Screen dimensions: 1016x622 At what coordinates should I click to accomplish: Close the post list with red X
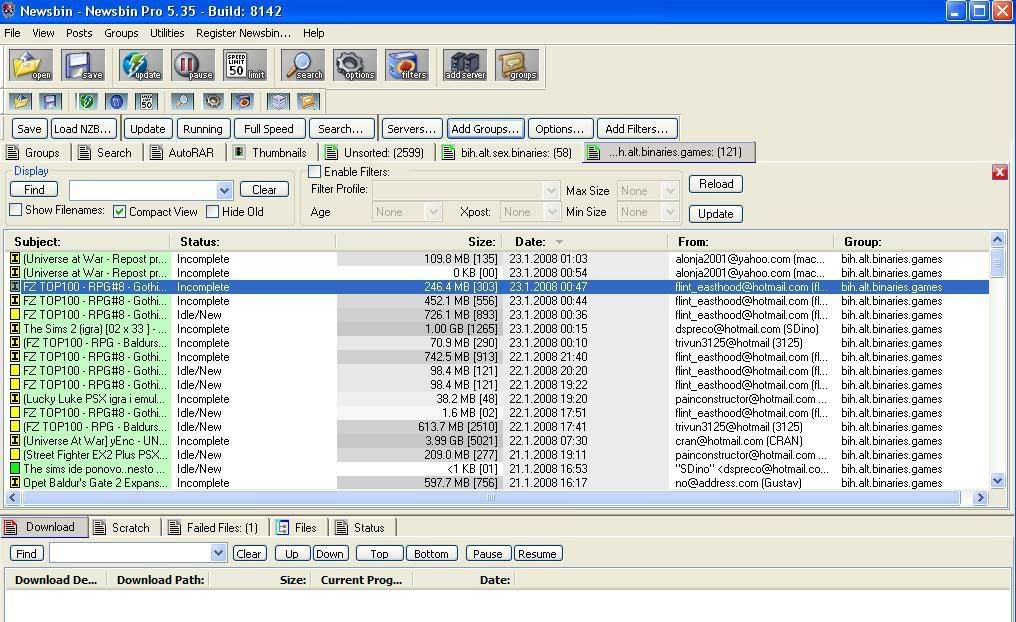(999, 172)
